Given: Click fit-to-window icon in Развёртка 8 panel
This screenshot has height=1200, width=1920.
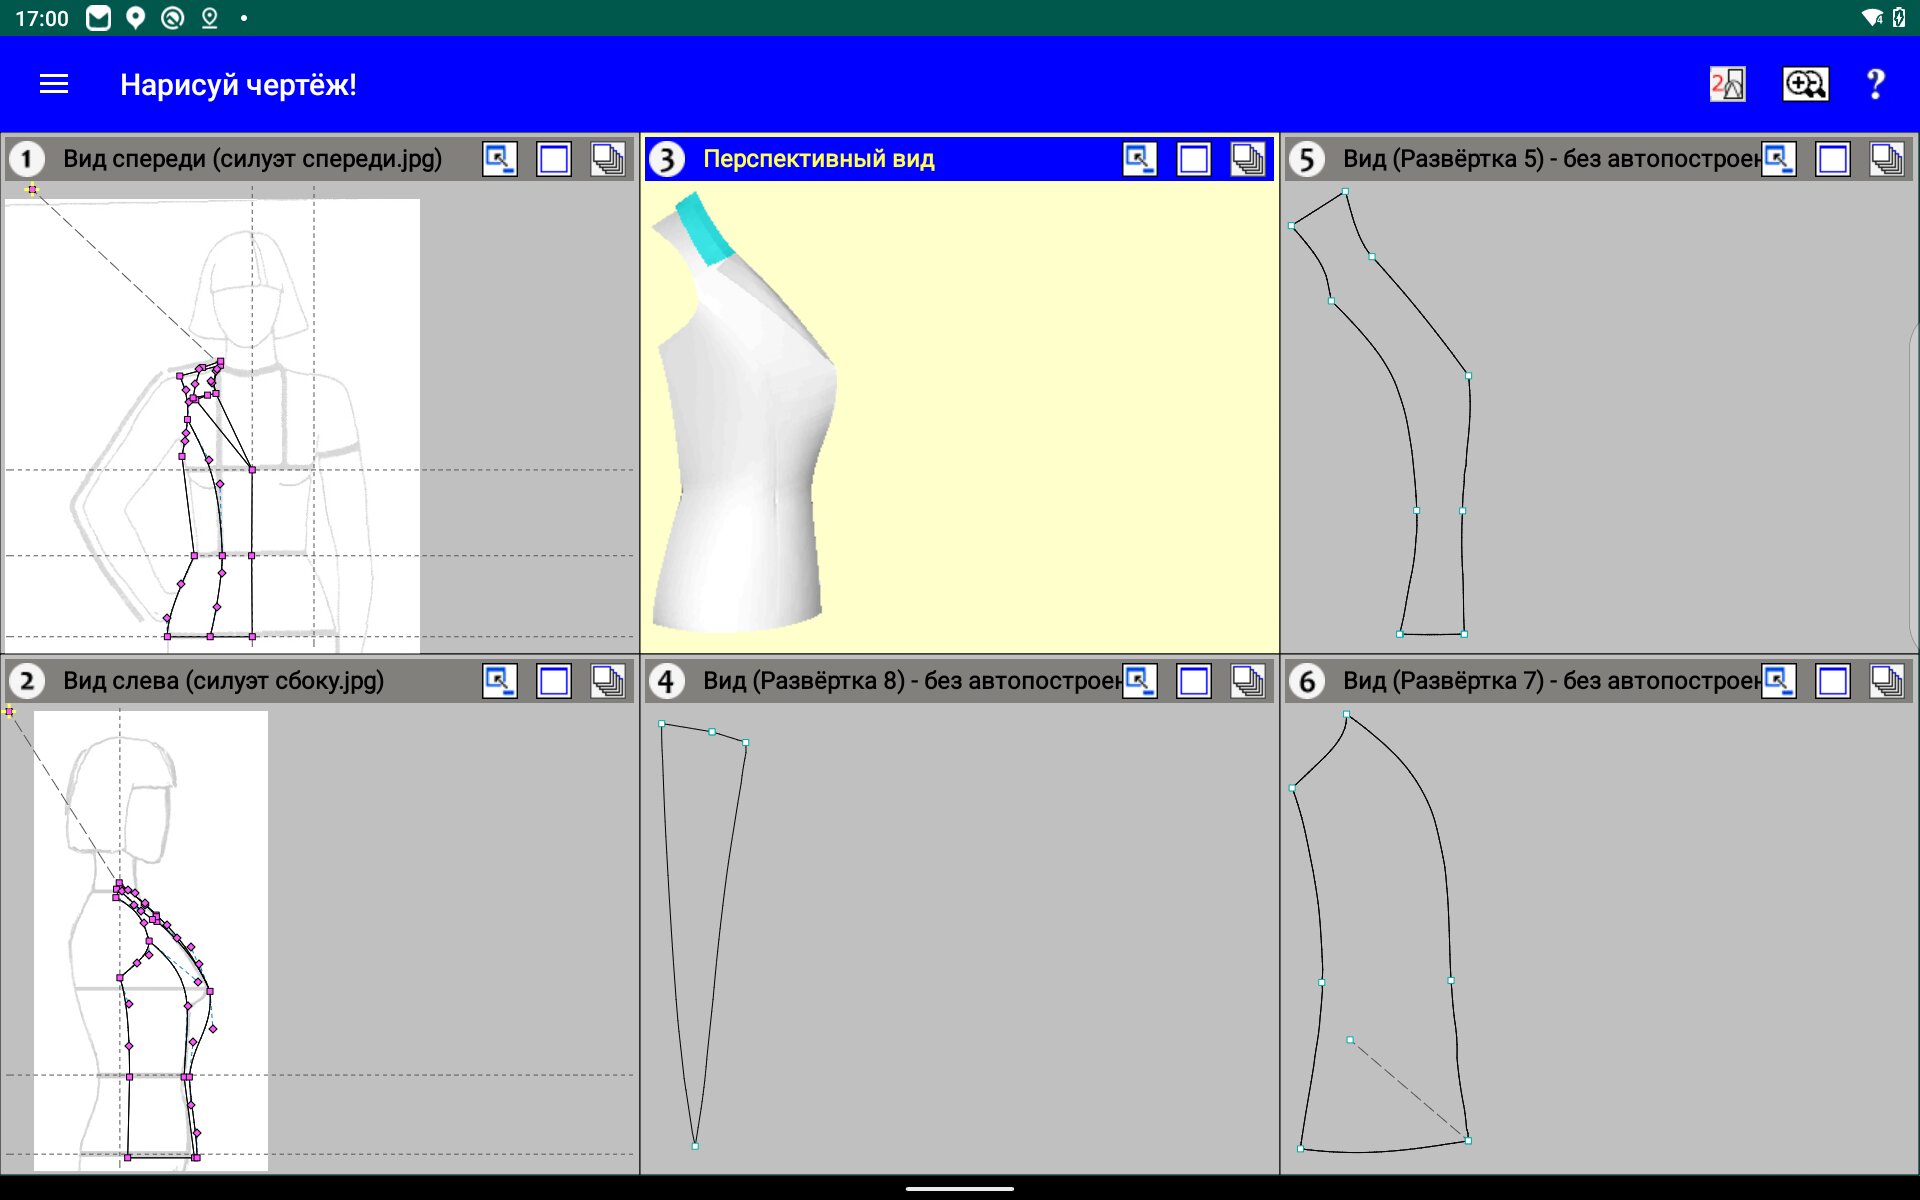Looking at the screenshot, I should (x=1139, y=681).
